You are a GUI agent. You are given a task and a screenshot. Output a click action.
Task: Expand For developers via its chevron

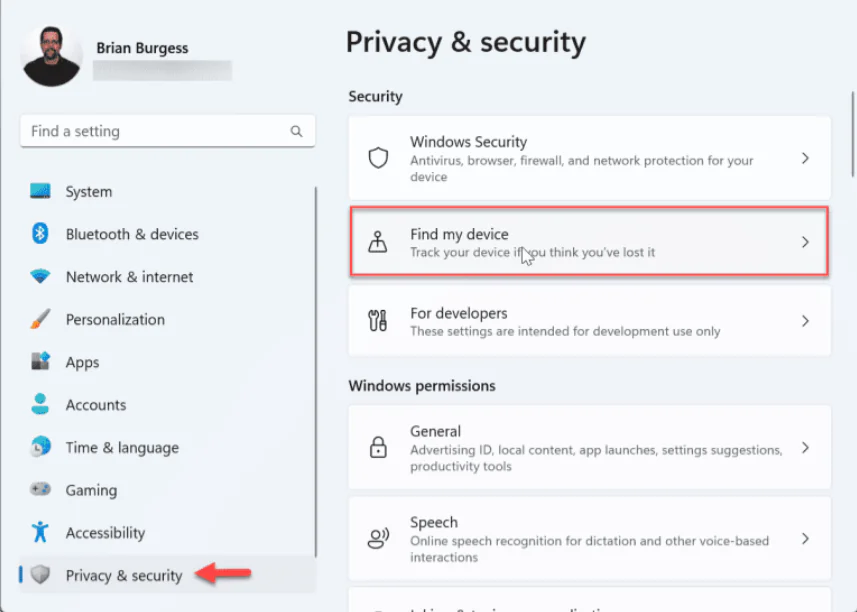click(805, 320)
